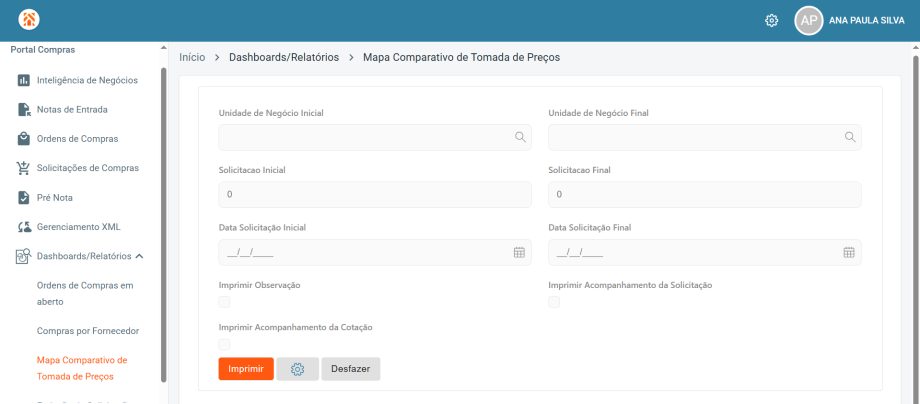Click the Notas de Entrada icon
920x404 pixels.
(x=23, y=110)
